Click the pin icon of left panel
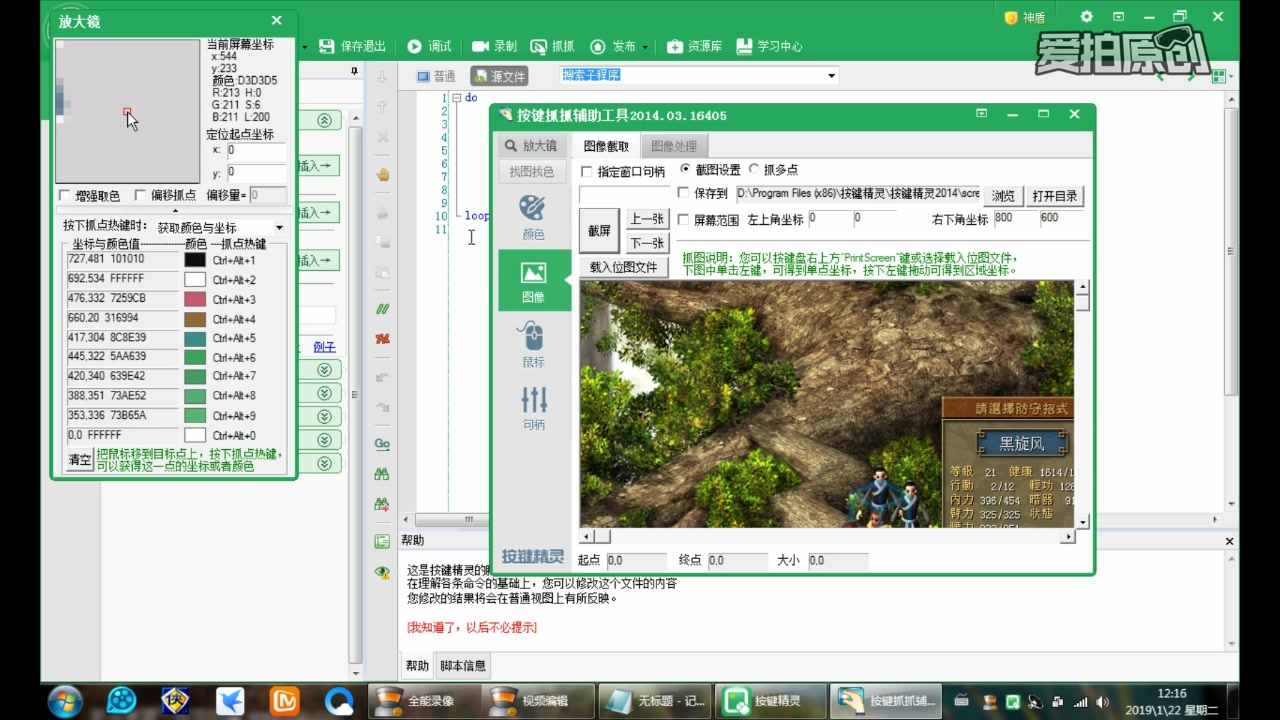This screenshot has width=1280, height=720. [354, 71]
